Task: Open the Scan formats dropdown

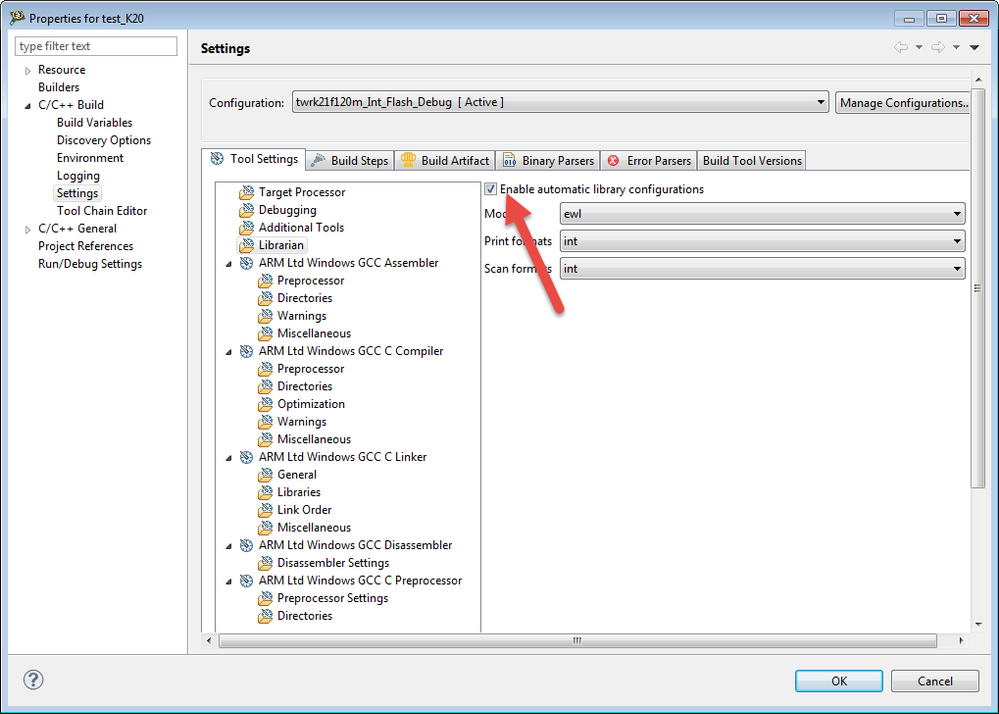Action: click(763, 269)
